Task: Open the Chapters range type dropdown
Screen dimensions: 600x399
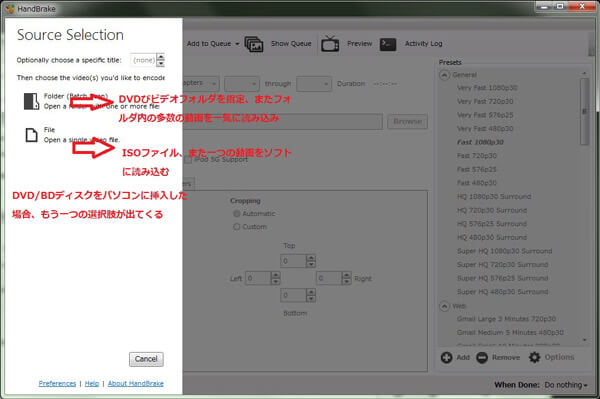Action: point(201,83)
